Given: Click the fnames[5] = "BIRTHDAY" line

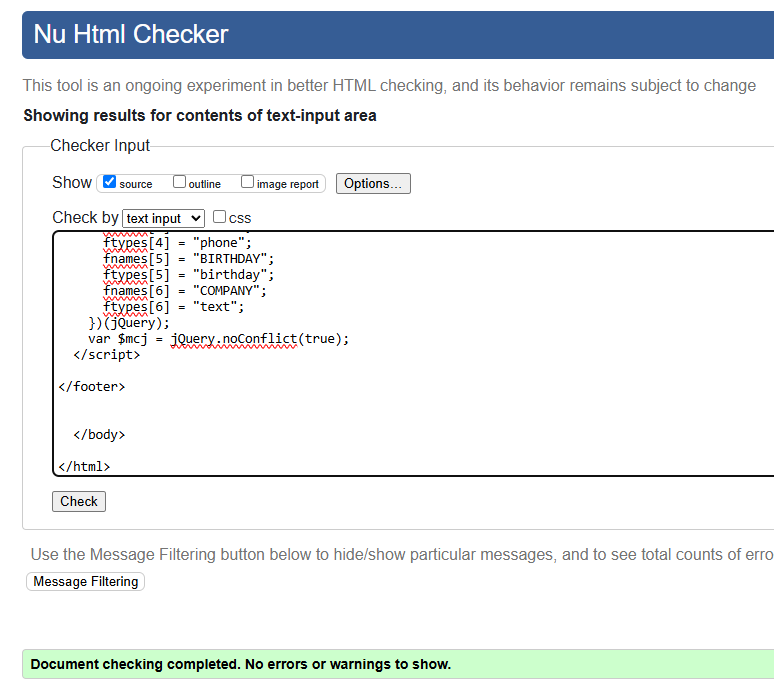Looking at the screenshot, I should [189, 259].
